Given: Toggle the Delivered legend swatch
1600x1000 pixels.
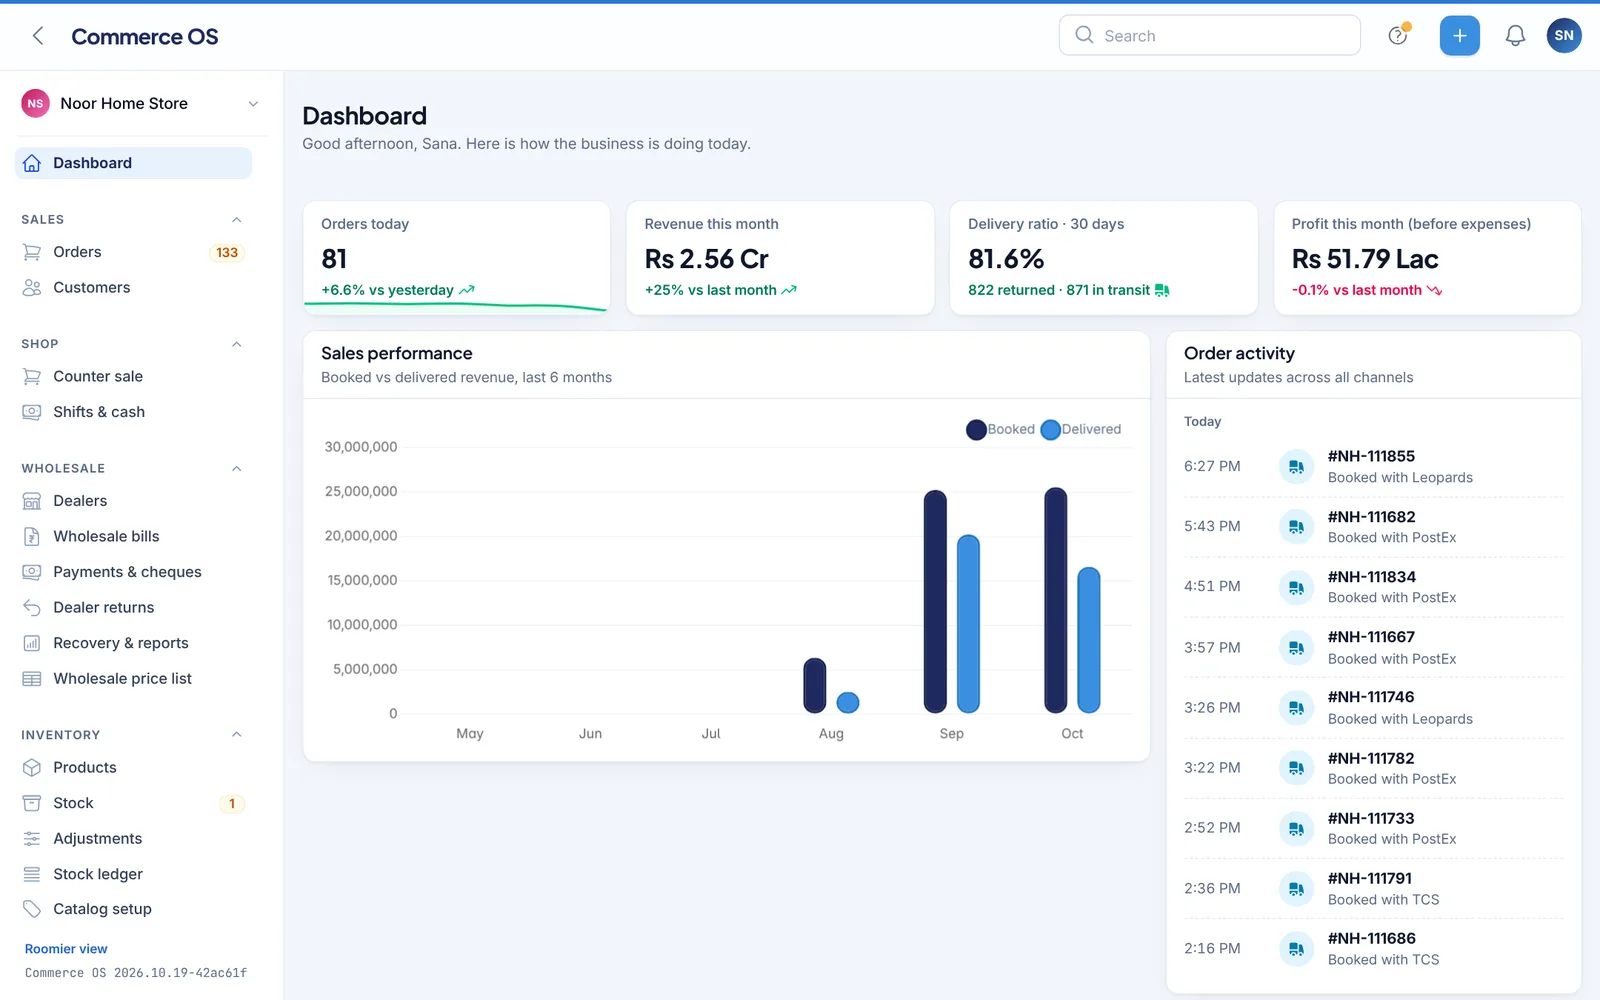Looking at the screenshot, I should tap(1050, 430).
